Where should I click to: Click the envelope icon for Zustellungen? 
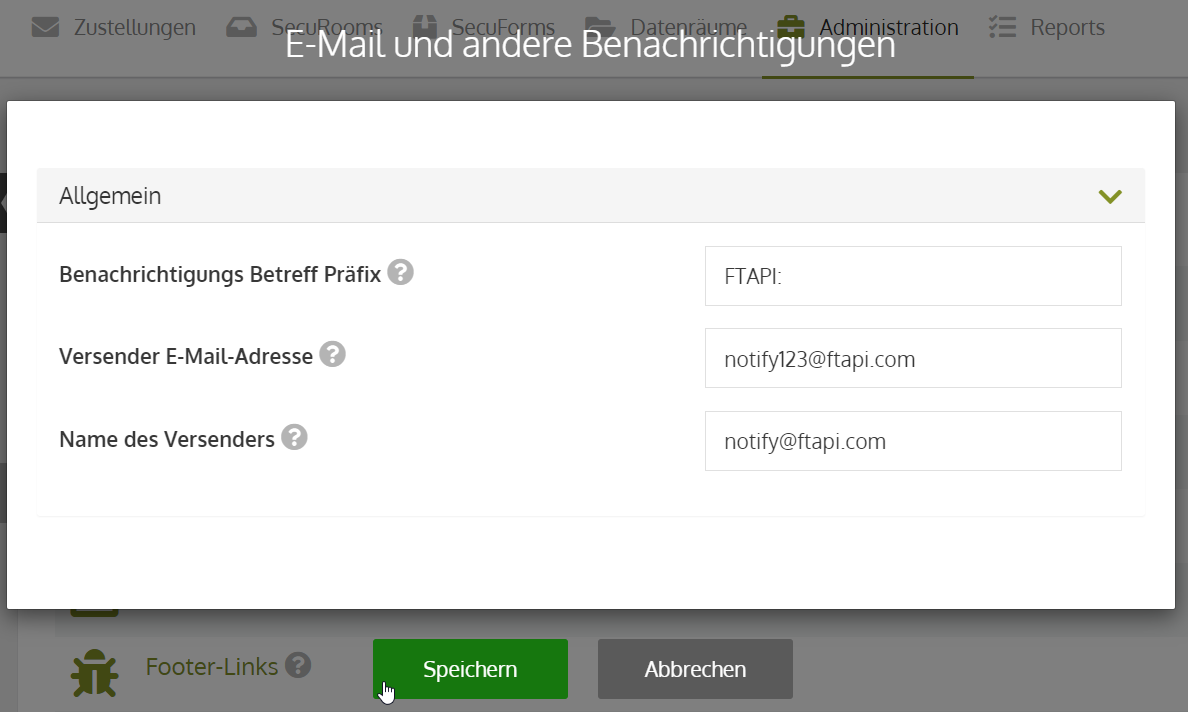pos(45,27)
